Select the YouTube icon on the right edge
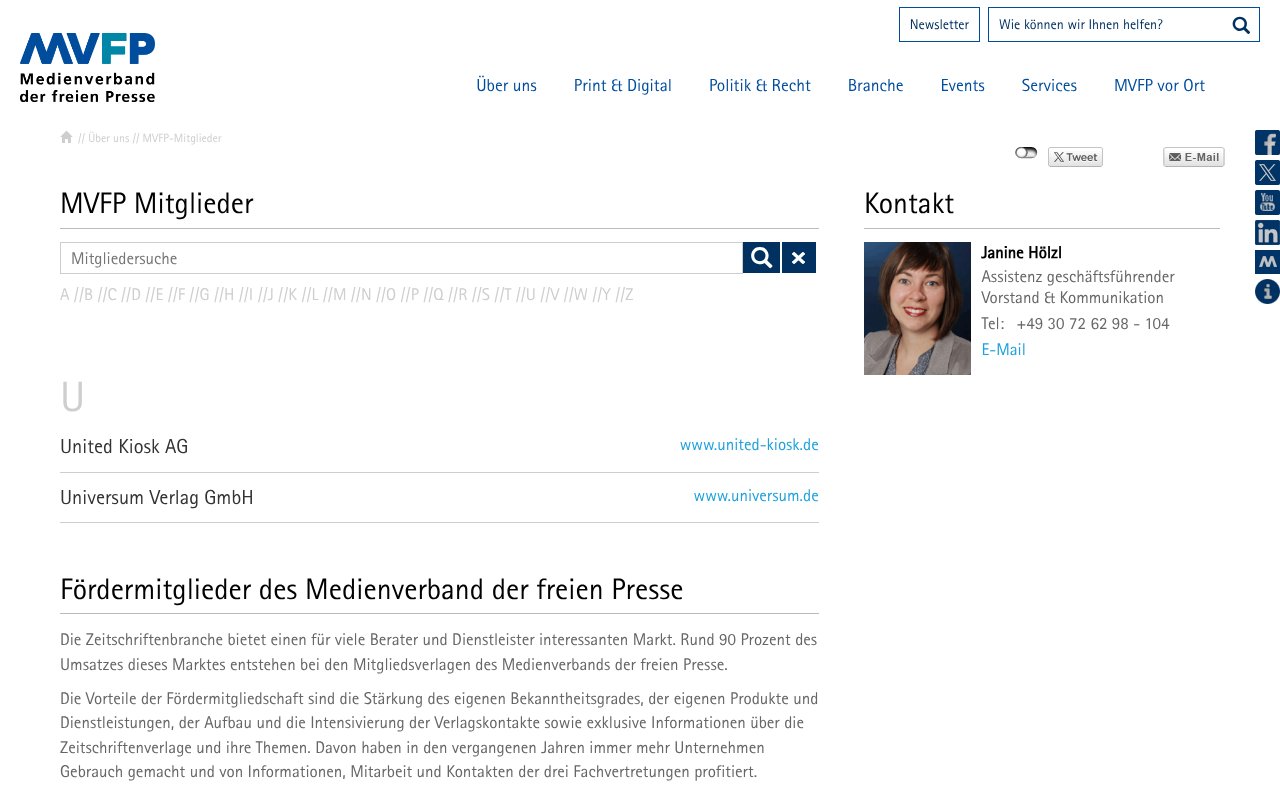Image resolution: width=1280 pixels, height=800 pixels. tap(1266, 202)
